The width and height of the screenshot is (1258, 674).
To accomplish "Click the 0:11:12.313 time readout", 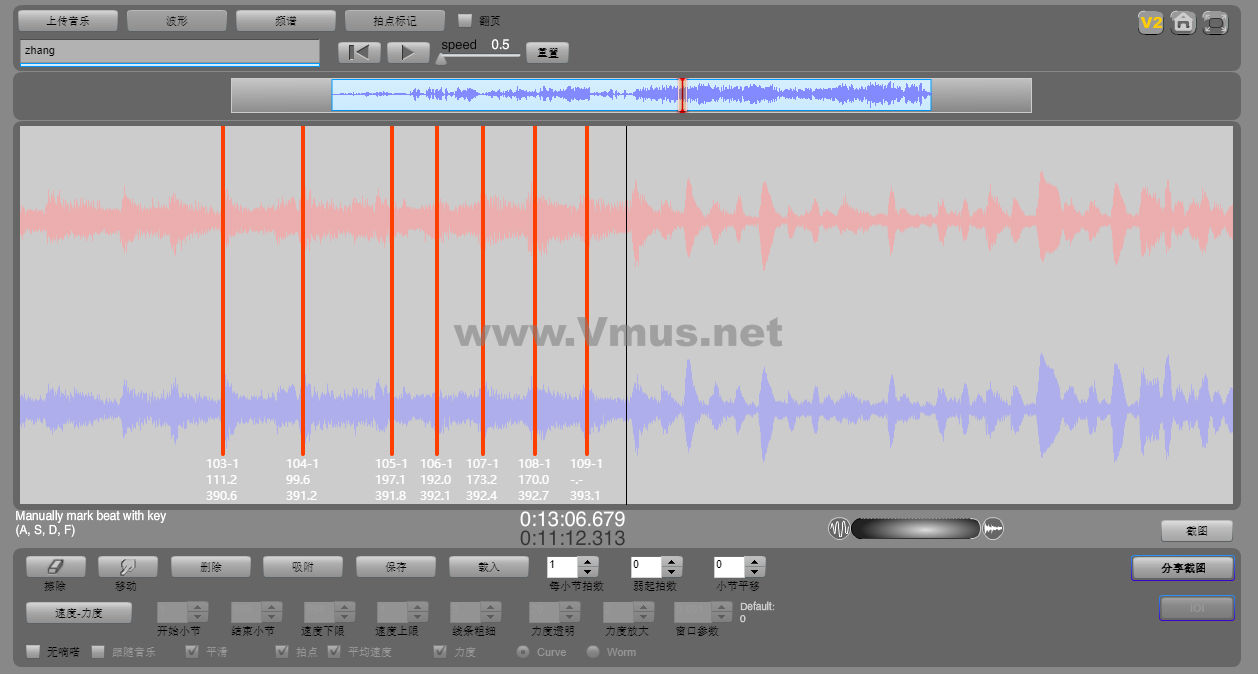I will click(572, 538).
